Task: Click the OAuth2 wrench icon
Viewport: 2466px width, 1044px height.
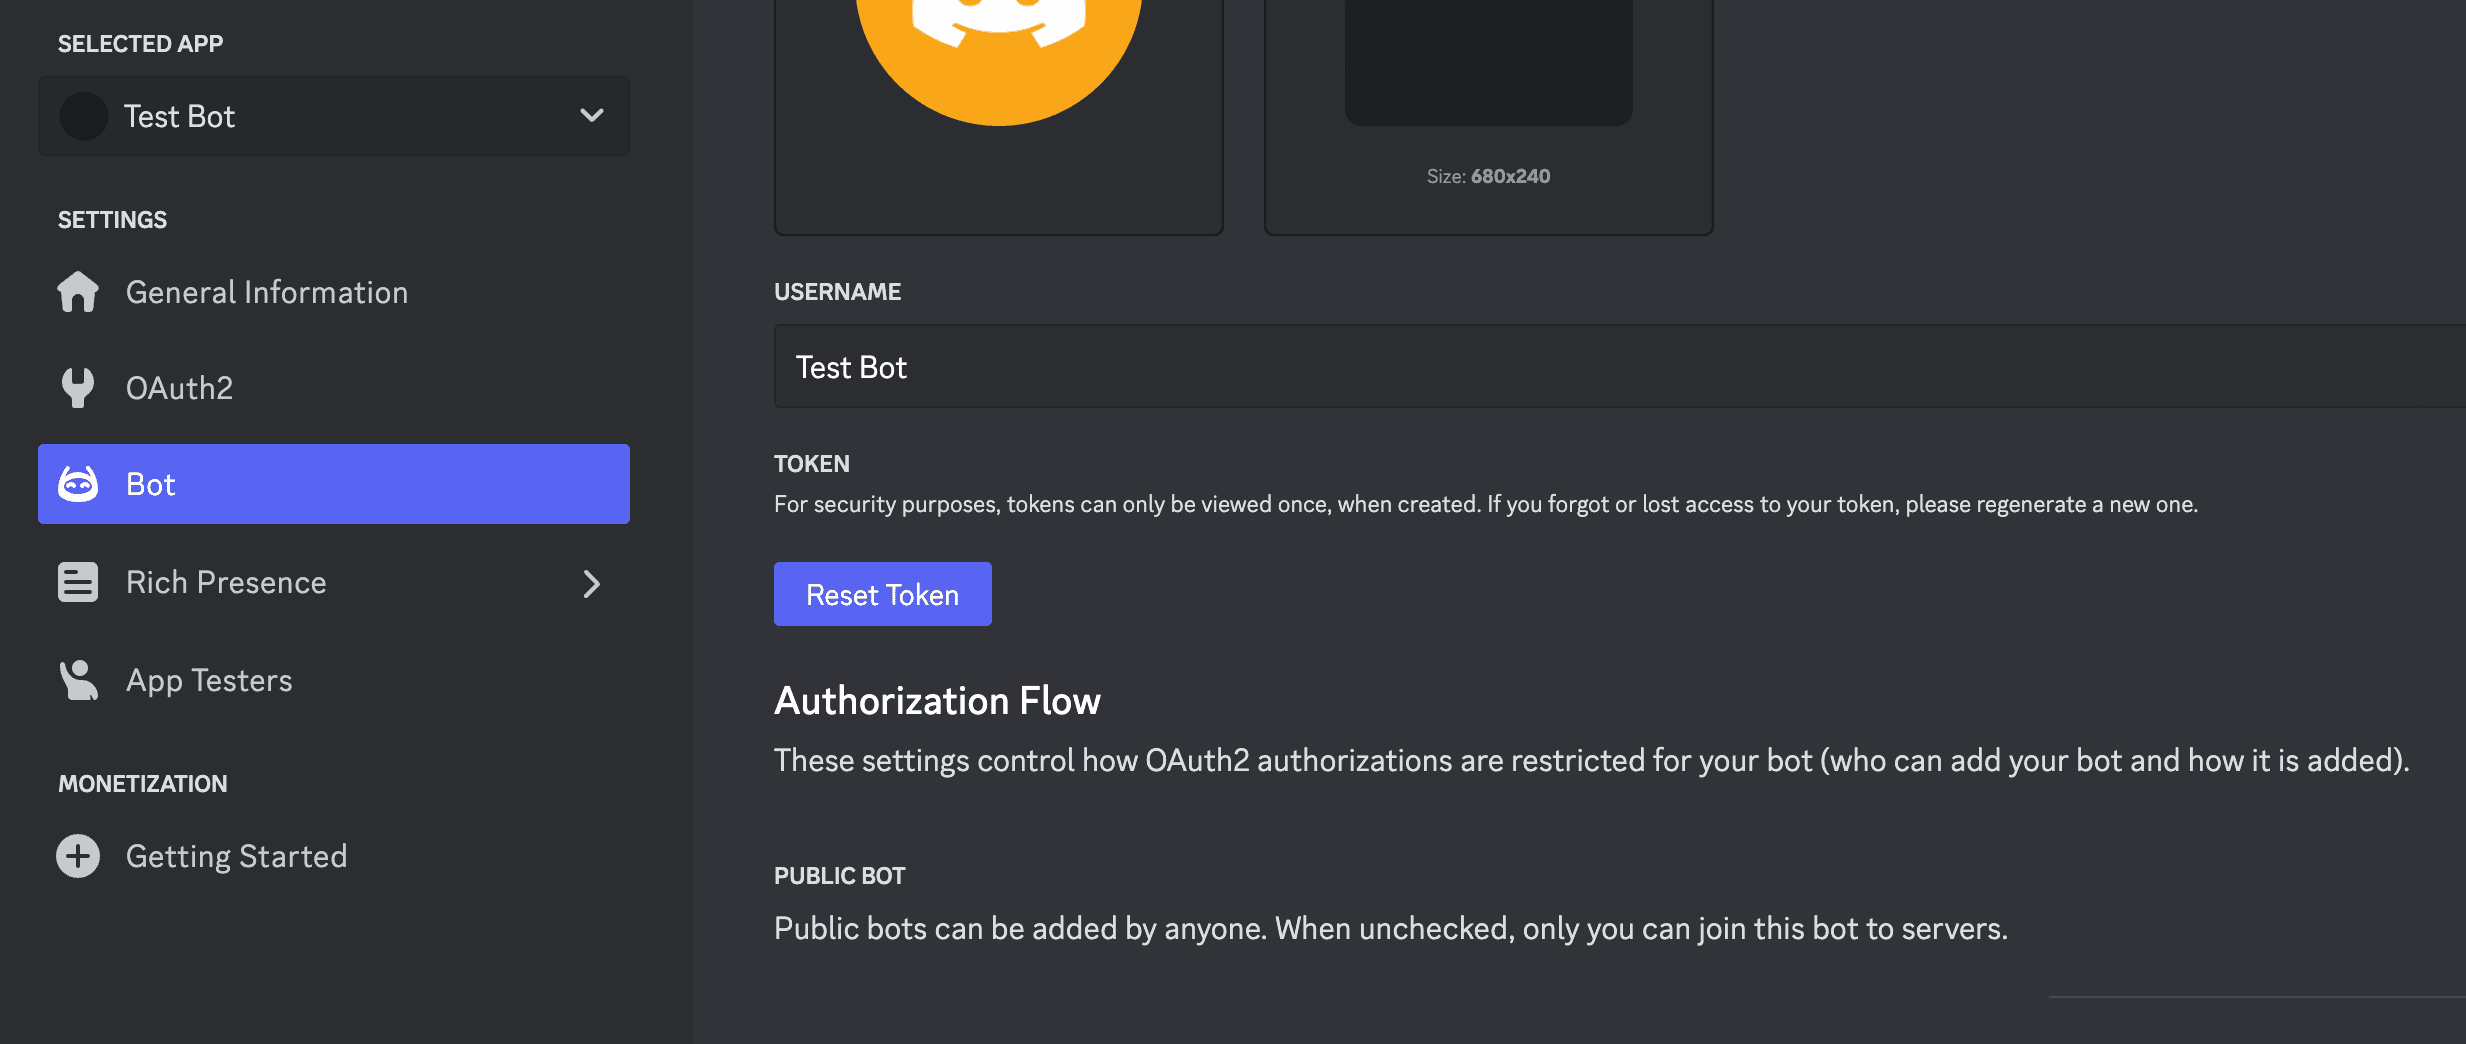Action: click(78, 388)
